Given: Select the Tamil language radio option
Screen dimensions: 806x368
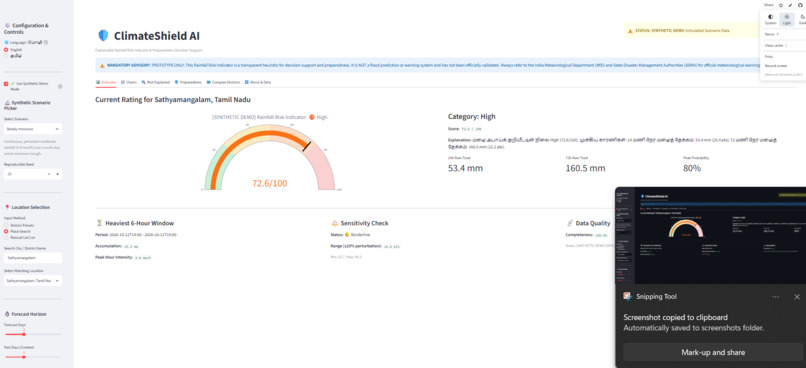Looking at the screenshot, I should click(x=6, y=56).
